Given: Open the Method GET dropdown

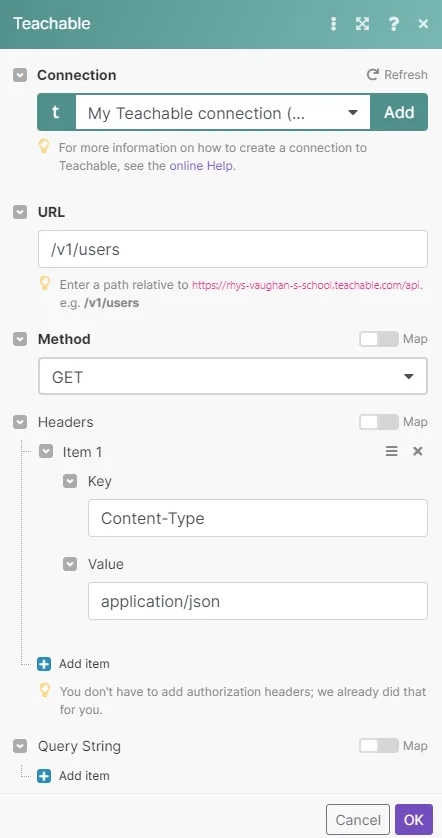Looking at the screenshot, I should (x=233, y=377).
